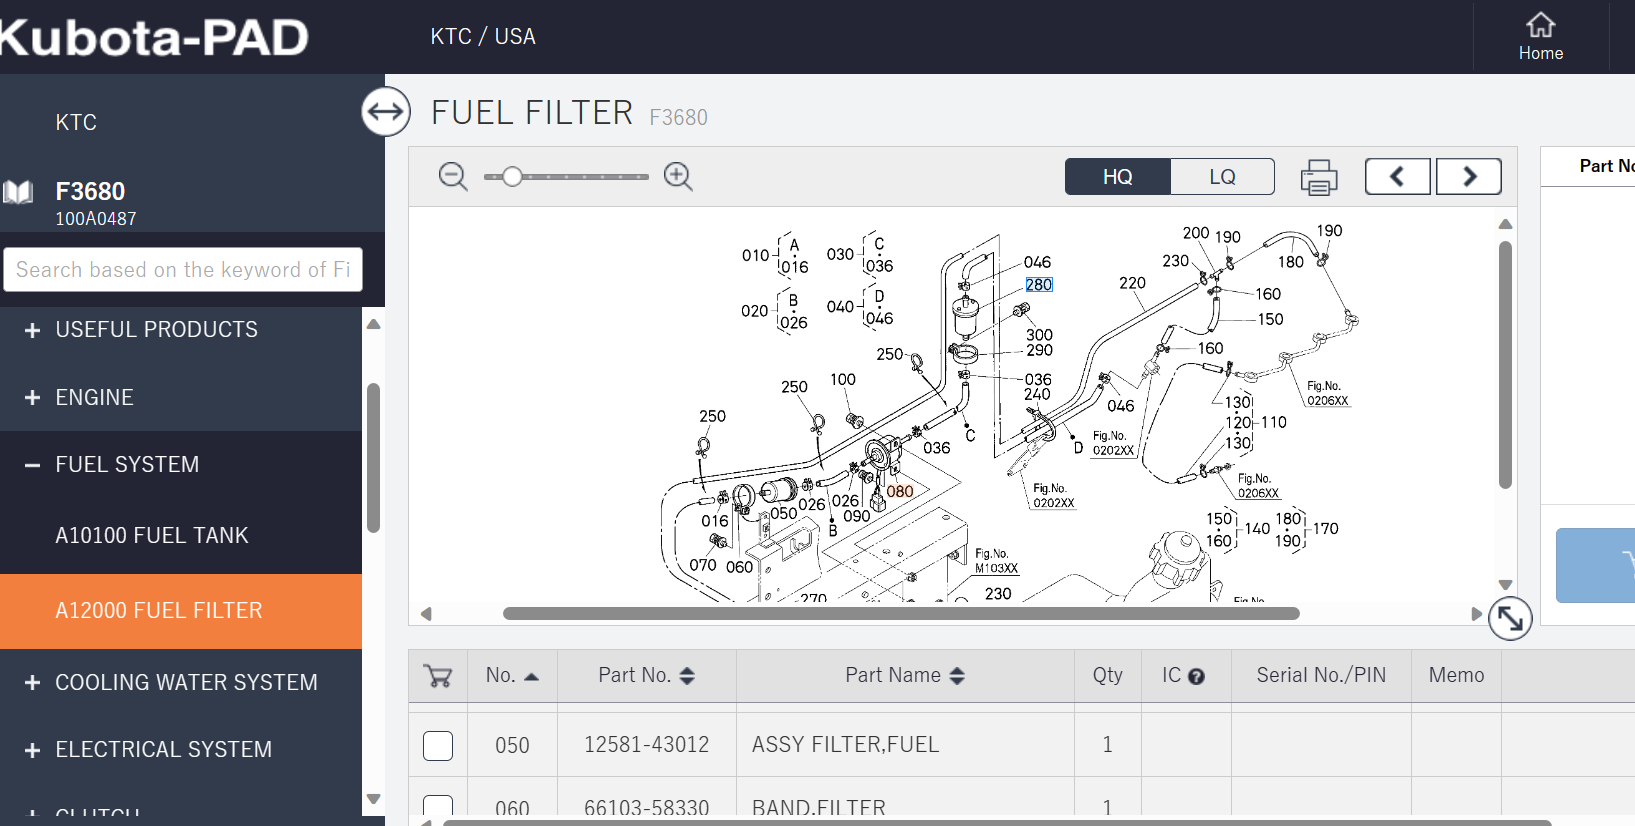The height and width of the screenshot is (826, 1635).
Task: Switch diagram quality to LQ
Action: pos(1222,177)
